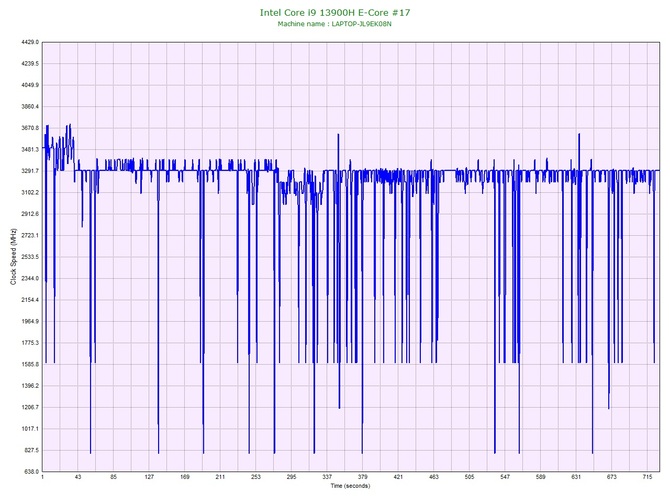
Task: Click the 127 time-axis tick label
Action: [x=149, y=477]
